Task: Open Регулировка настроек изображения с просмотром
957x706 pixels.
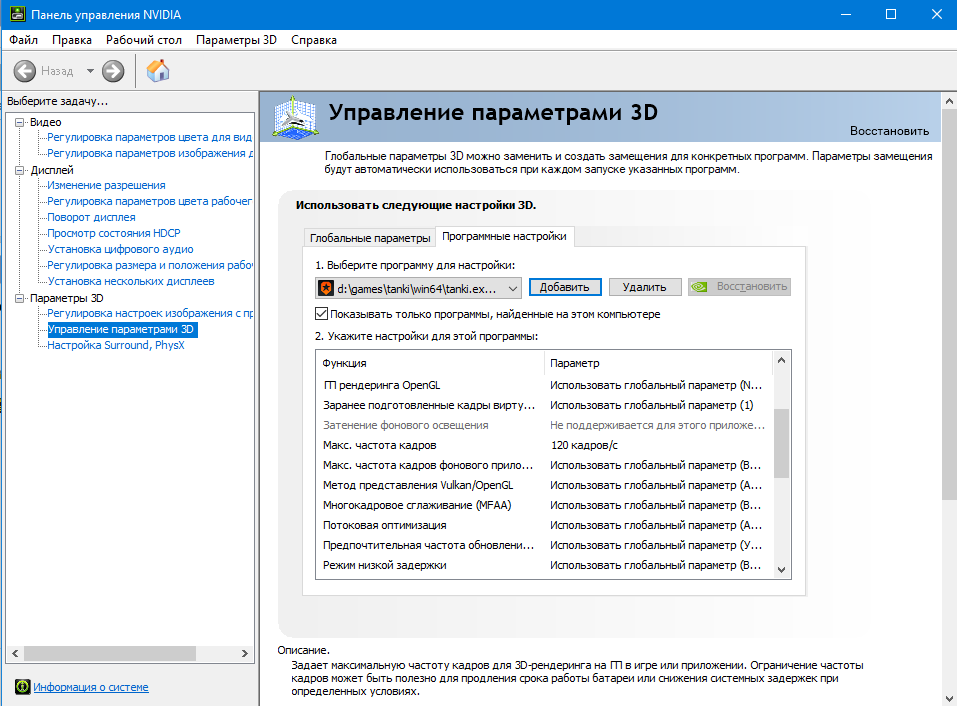Action: click(x=150, y=313)
